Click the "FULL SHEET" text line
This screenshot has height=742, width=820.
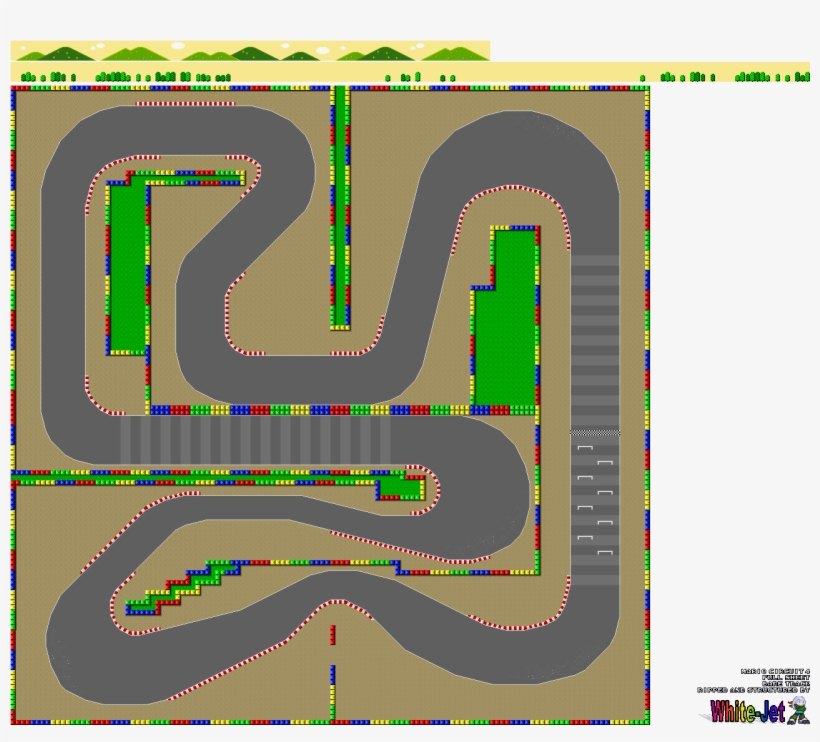coord(786,678)
